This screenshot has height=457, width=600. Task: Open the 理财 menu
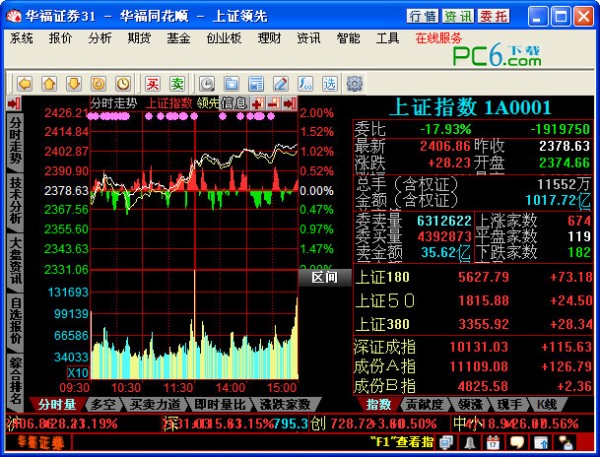coord(269,38)
